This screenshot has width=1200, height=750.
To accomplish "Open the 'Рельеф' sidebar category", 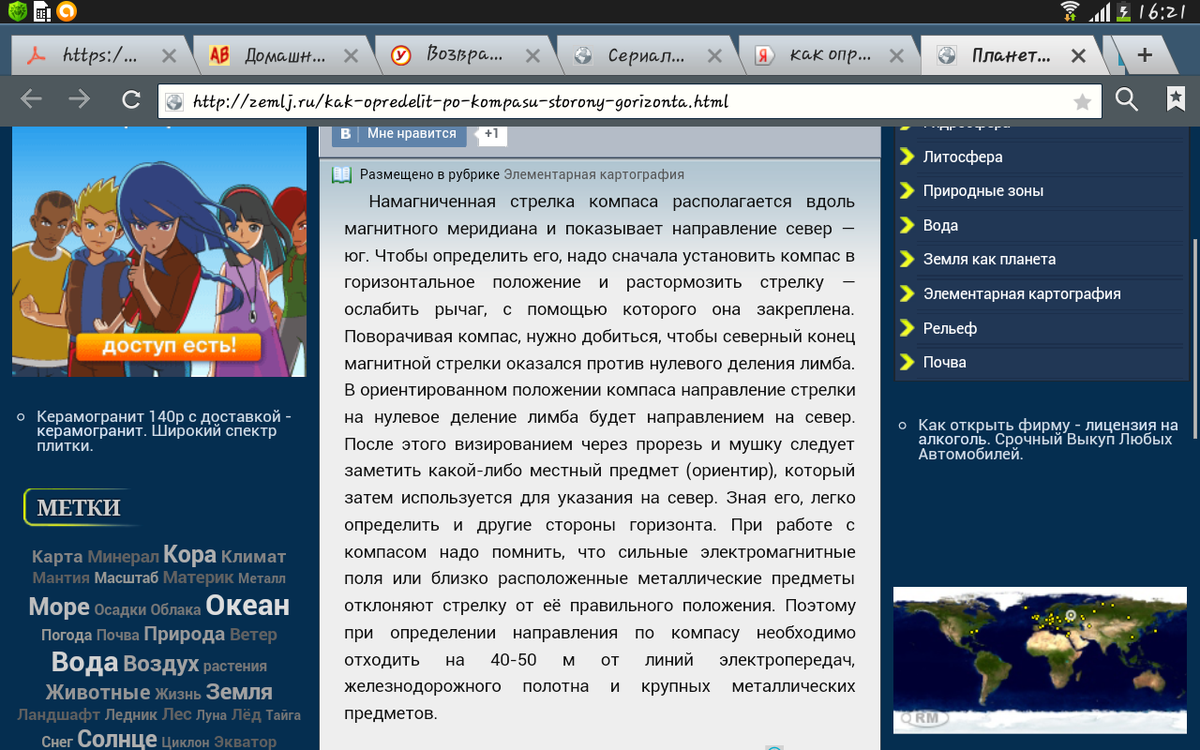I will [x=950, y=328].
